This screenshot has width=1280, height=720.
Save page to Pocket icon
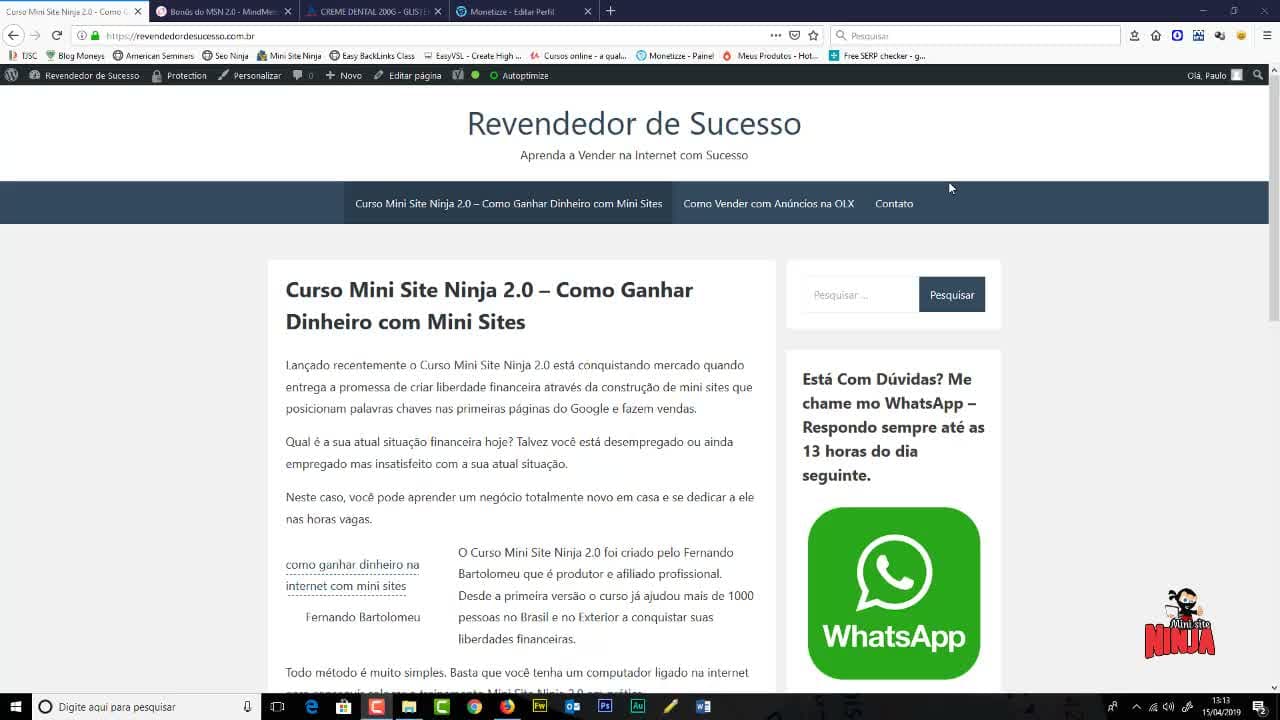[794, 35]
